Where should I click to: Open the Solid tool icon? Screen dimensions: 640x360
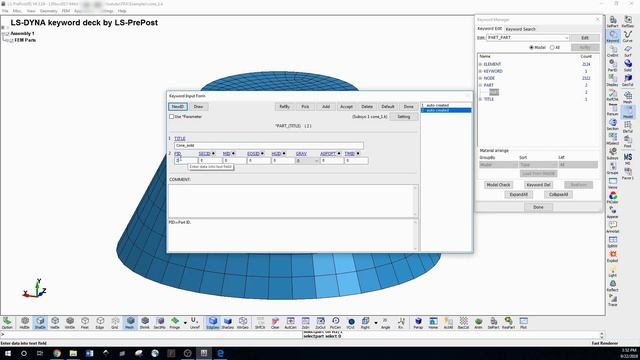[628, 65]
